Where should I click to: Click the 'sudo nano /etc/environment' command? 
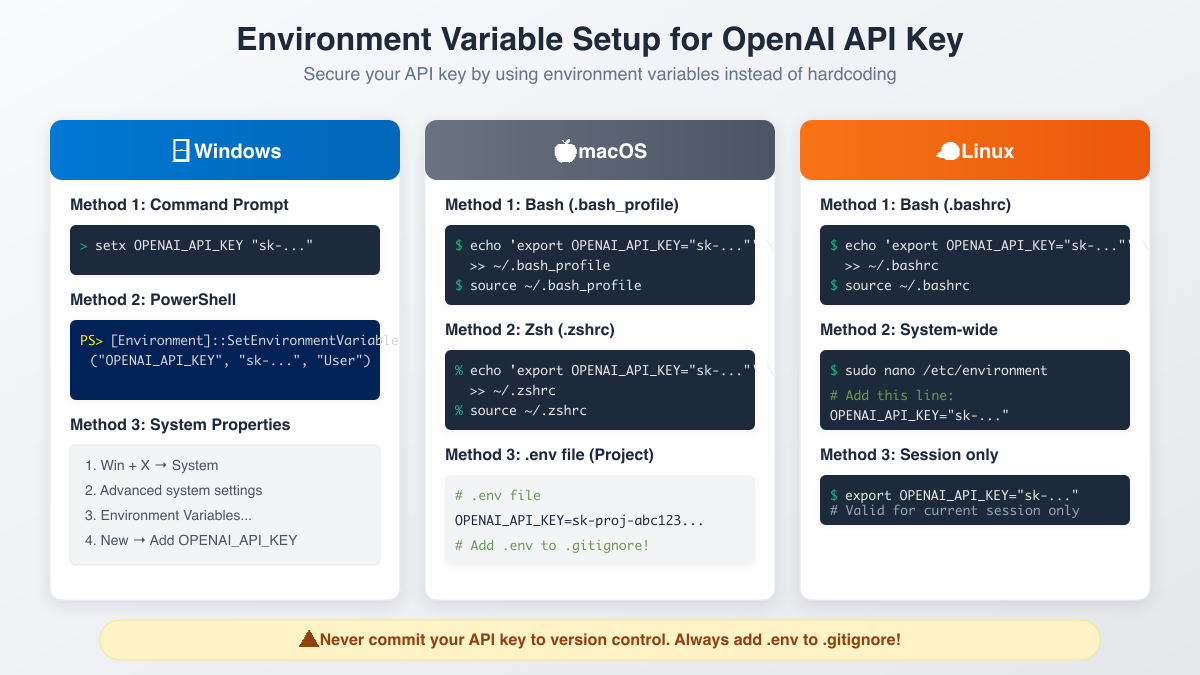coord(945,370)
